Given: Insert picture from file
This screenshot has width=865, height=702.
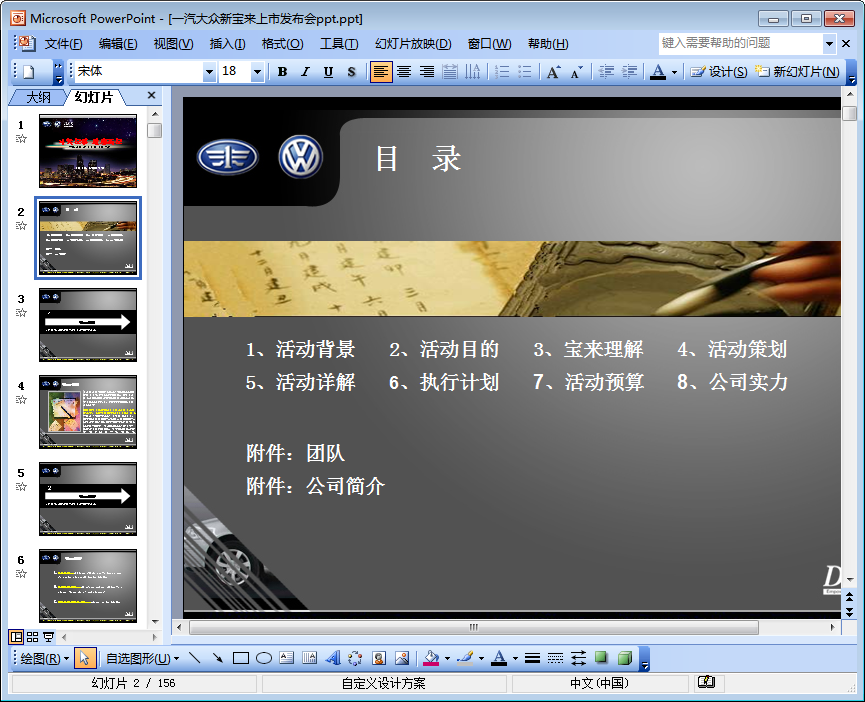Looking at the screenshot, I should point(402,658).
